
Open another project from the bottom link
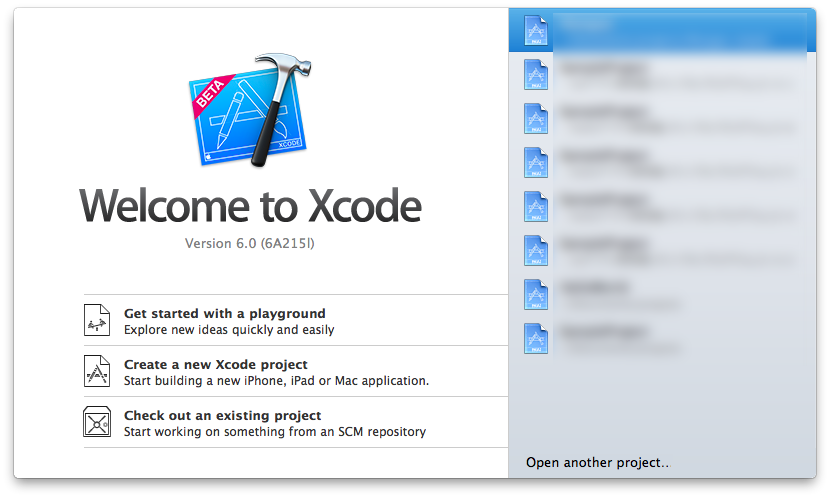coord(597,462)
